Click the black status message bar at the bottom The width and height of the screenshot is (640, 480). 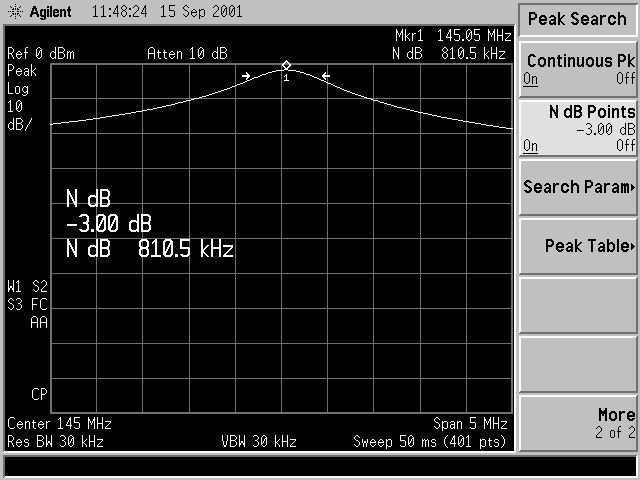[x=320, y=467]
